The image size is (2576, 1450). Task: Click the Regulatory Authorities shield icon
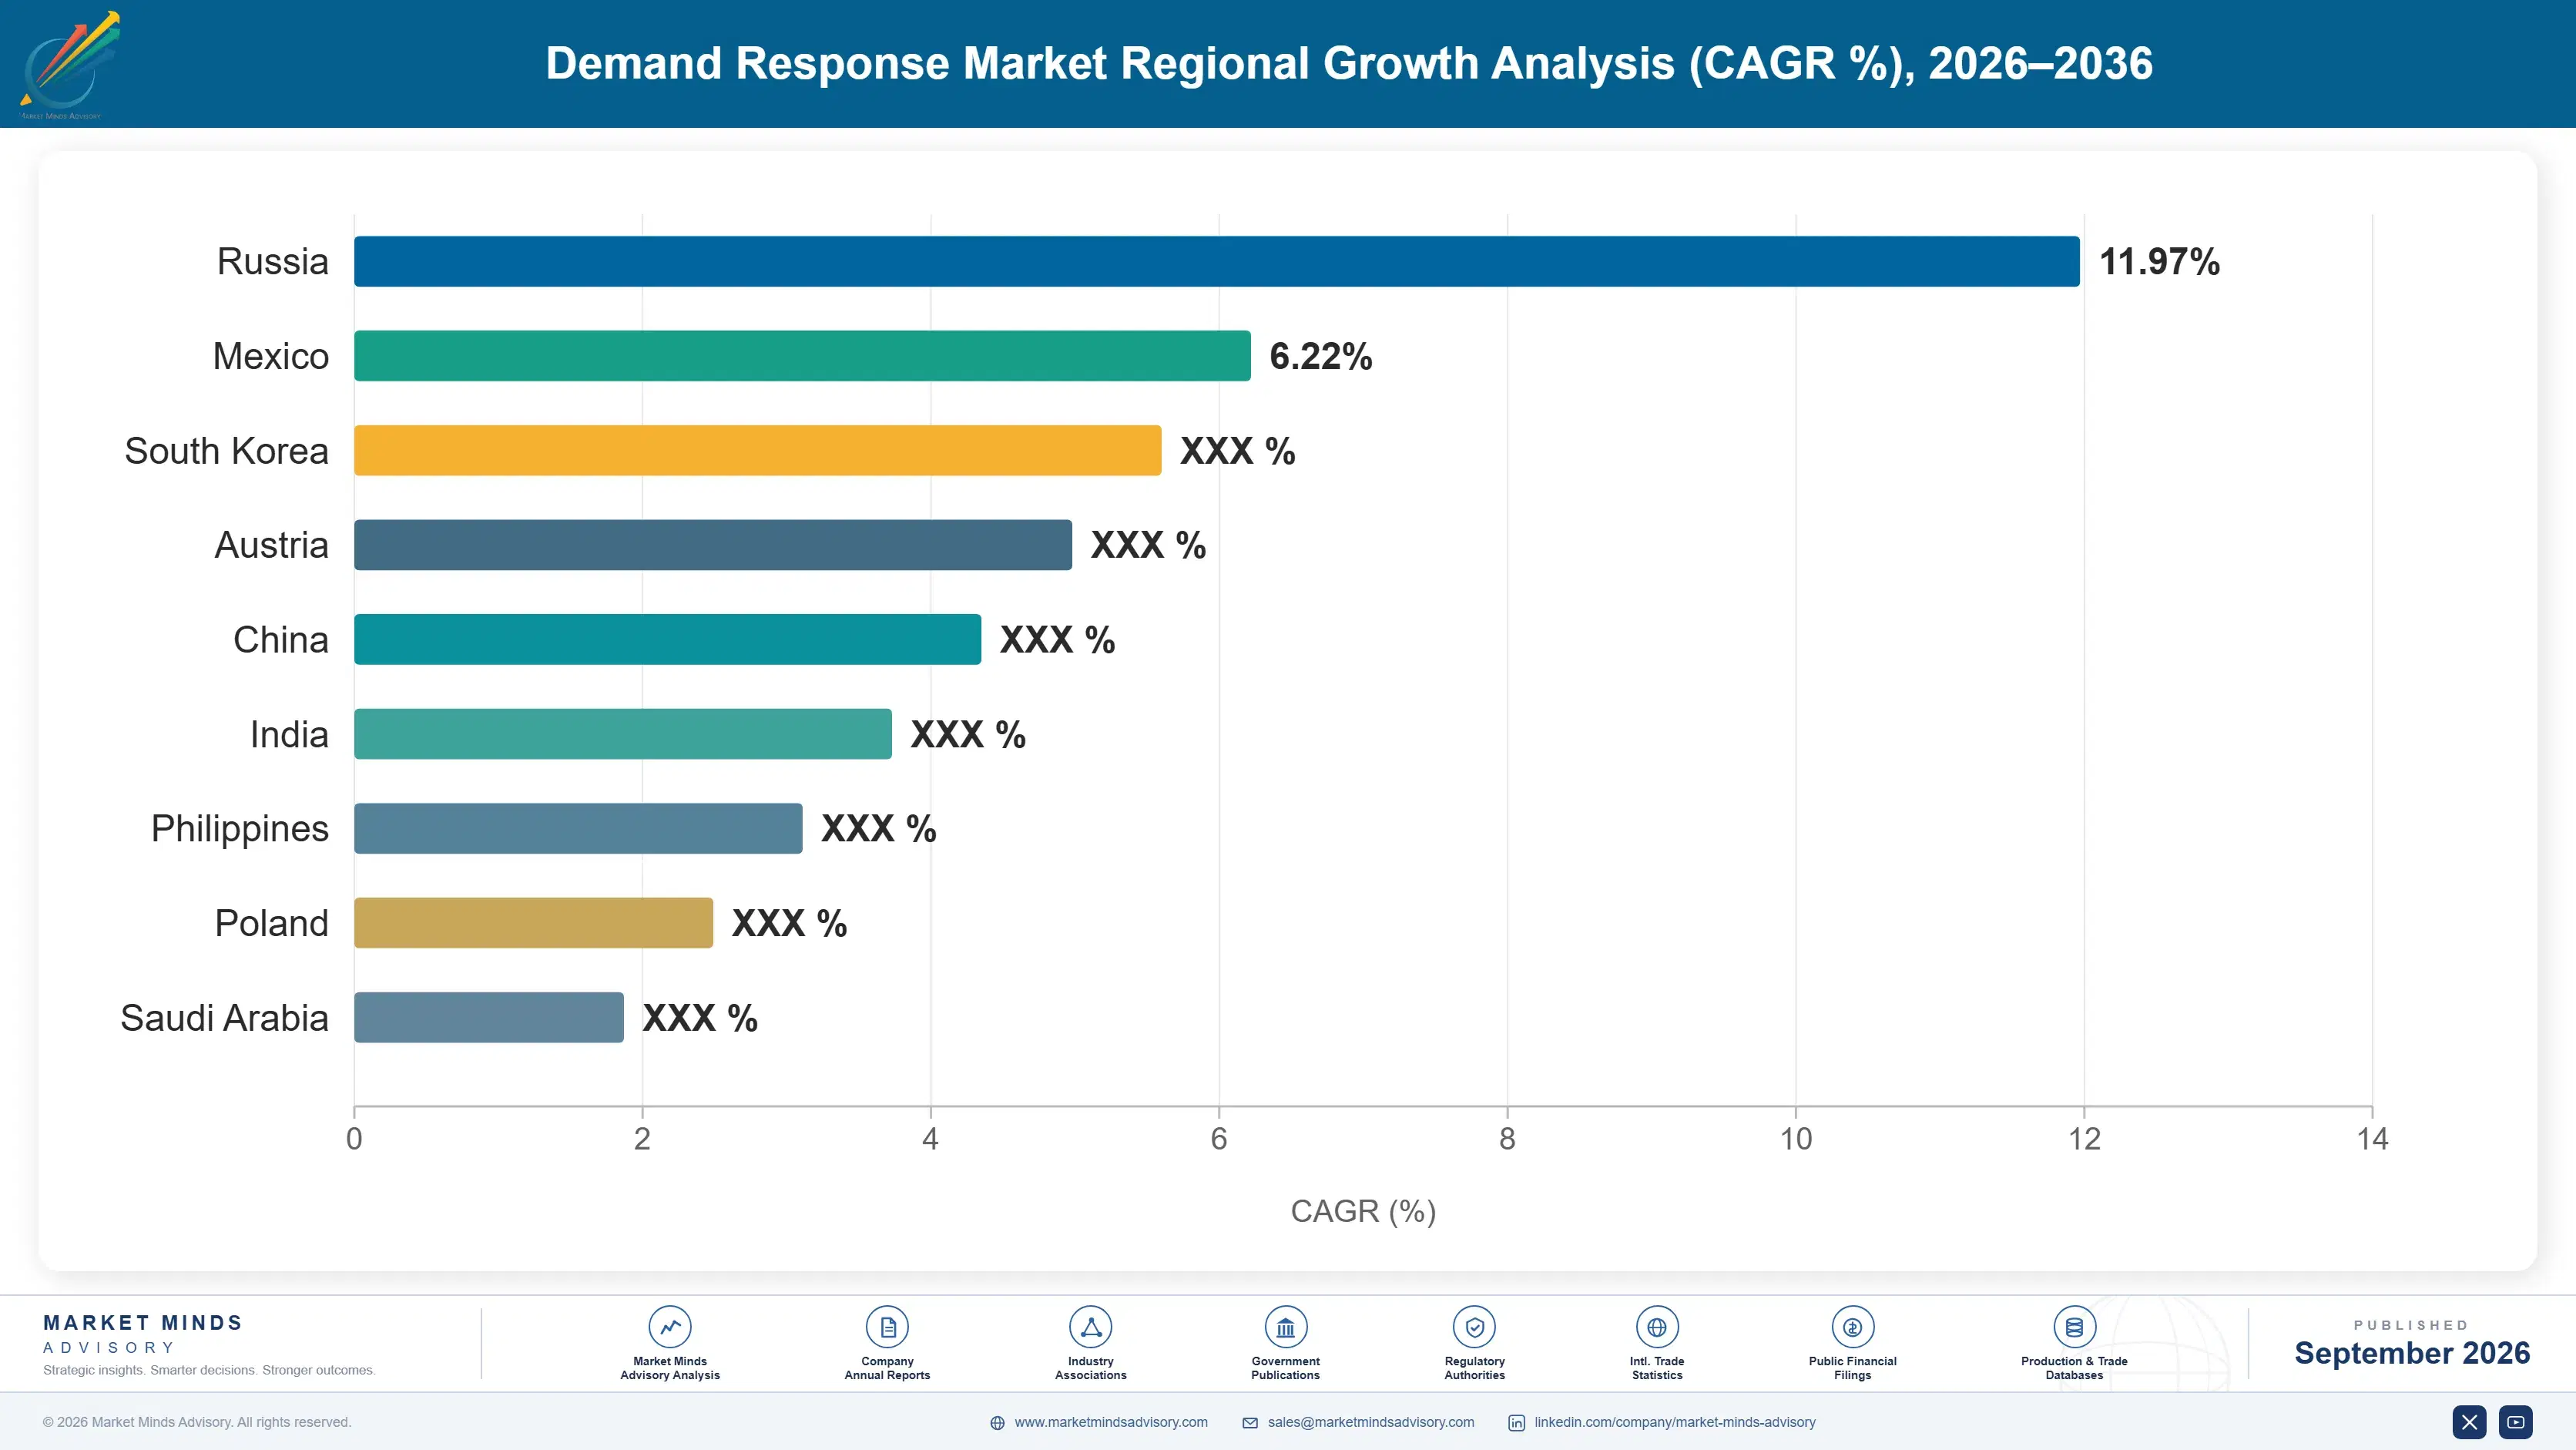[1474, 1327]
